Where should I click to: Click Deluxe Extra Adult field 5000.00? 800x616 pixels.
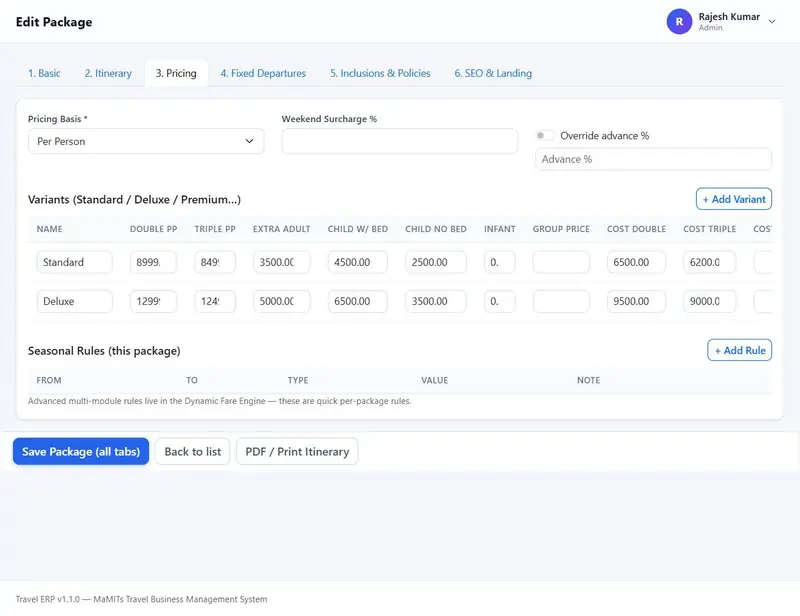tap(282, 302)
